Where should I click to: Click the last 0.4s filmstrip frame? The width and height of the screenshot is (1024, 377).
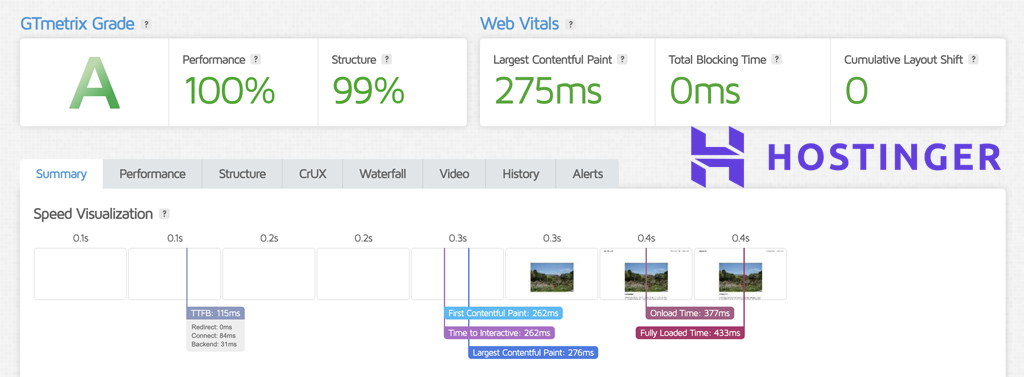(x=741, y=274)
